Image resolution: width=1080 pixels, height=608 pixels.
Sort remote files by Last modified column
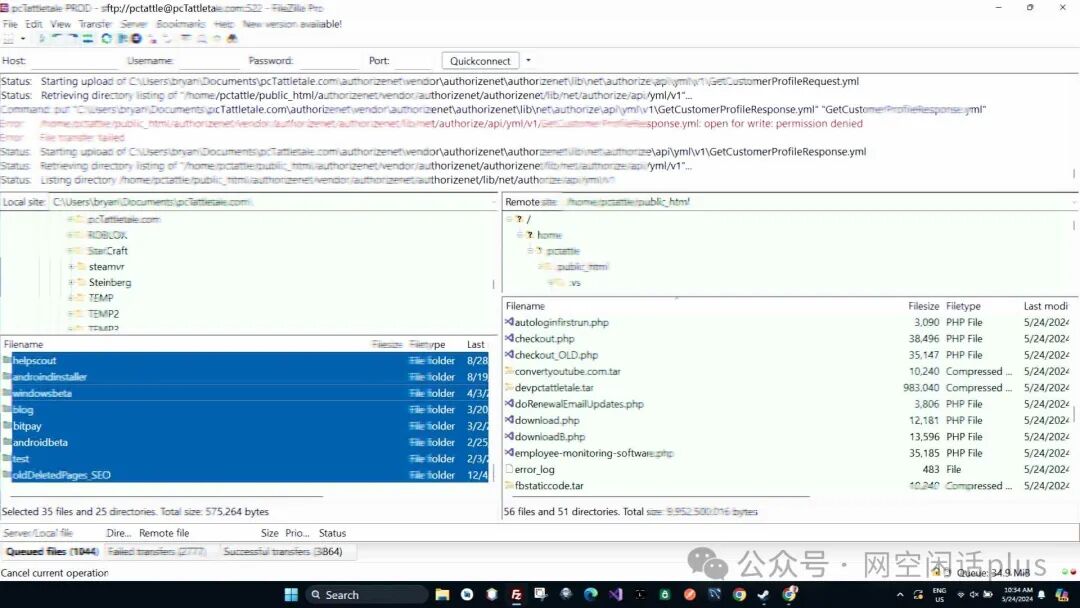(x=1046, y=306)
